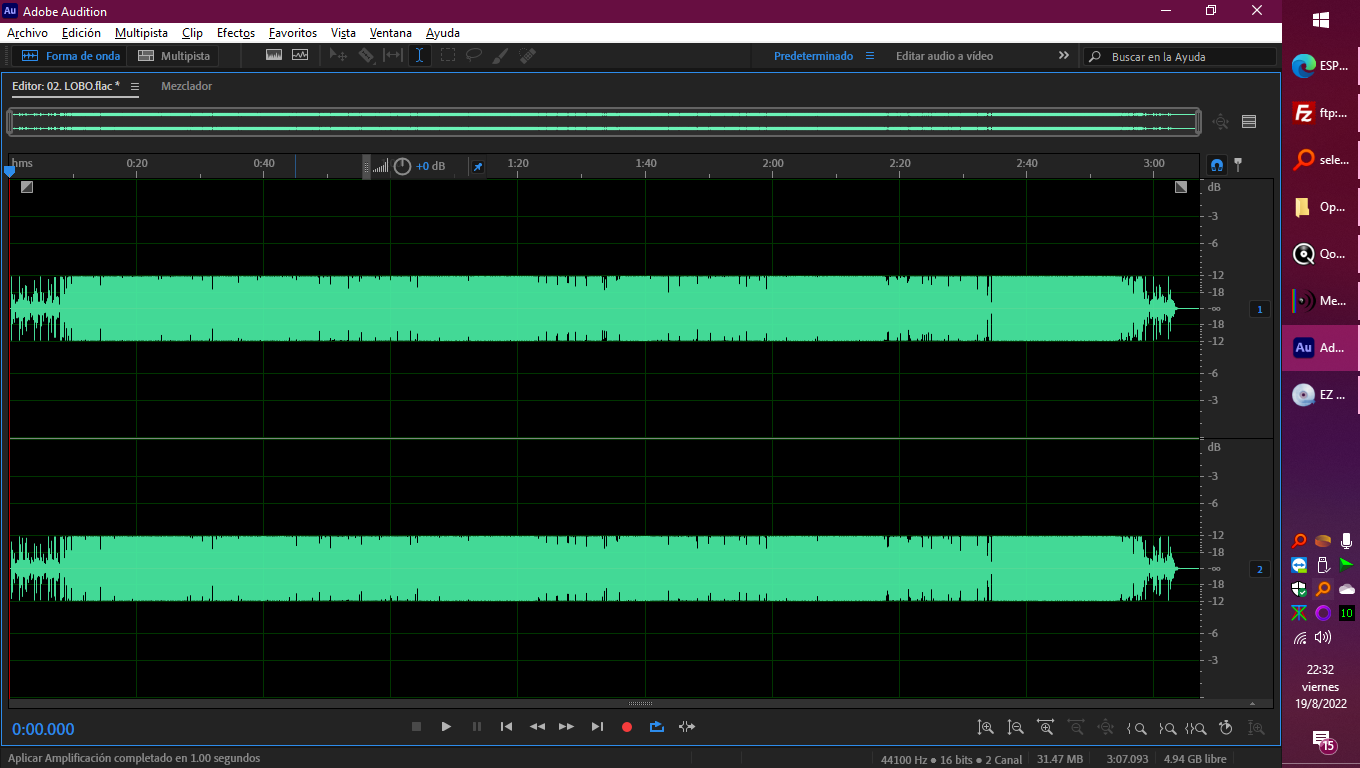
Task: Rewind using the transport control
Action: pos(537,727)
